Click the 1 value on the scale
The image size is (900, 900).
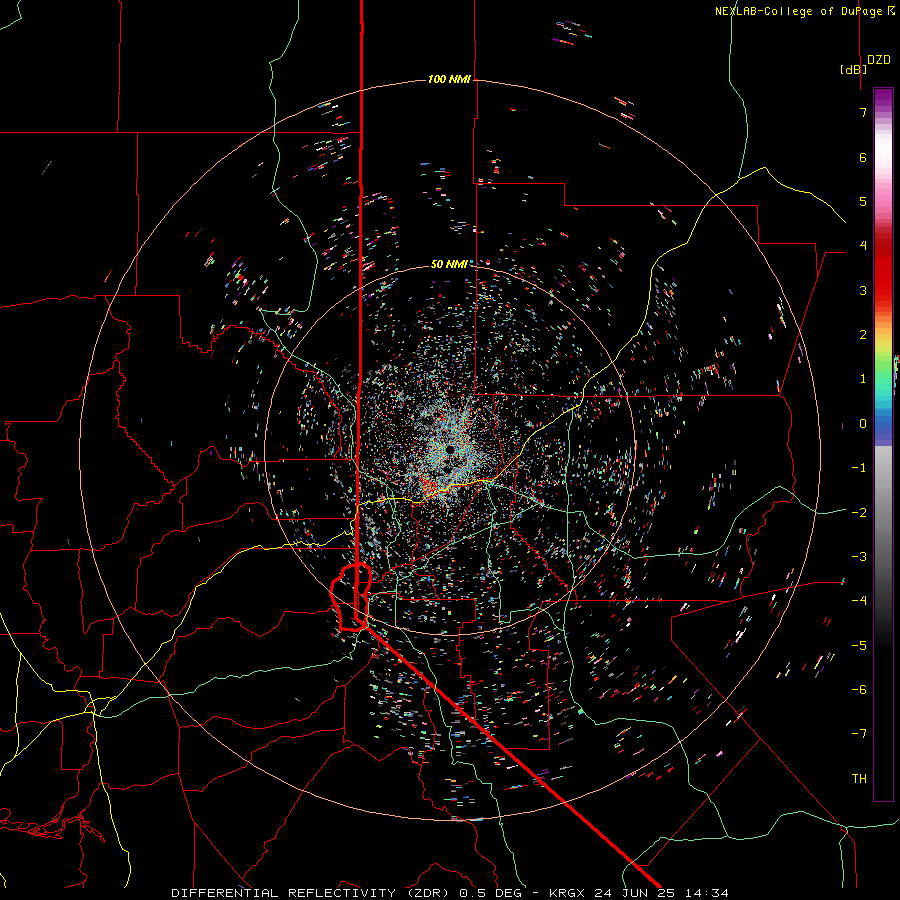pyautogui.click(x=863, y=379)
